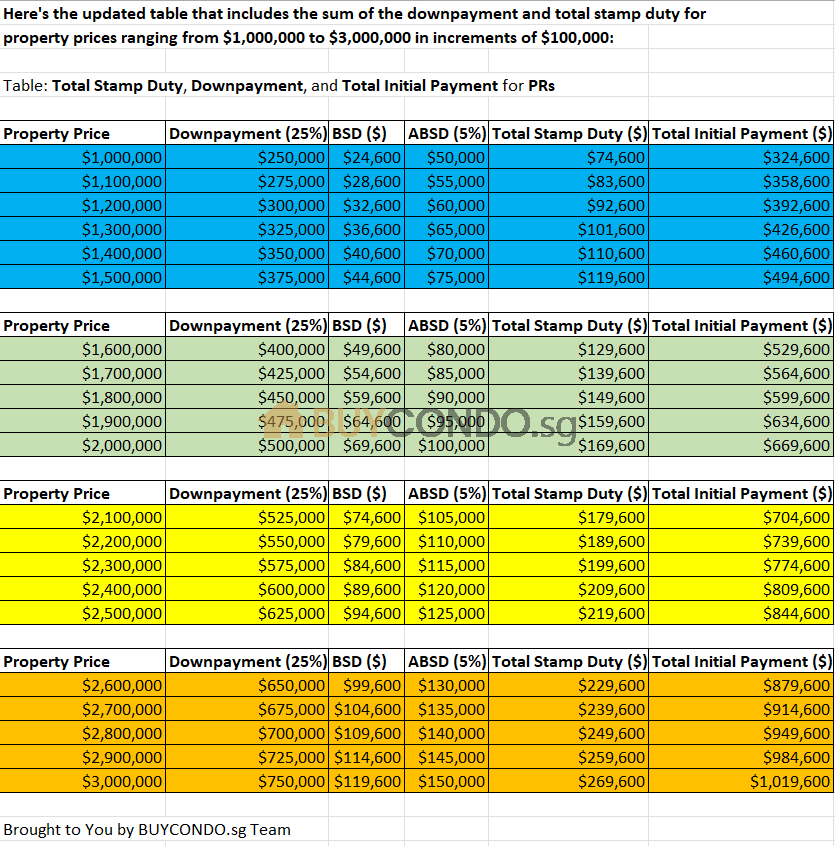Click the table title row mentioning PRs
Viewport: 835px width, 846px height.
coord(279,85)
